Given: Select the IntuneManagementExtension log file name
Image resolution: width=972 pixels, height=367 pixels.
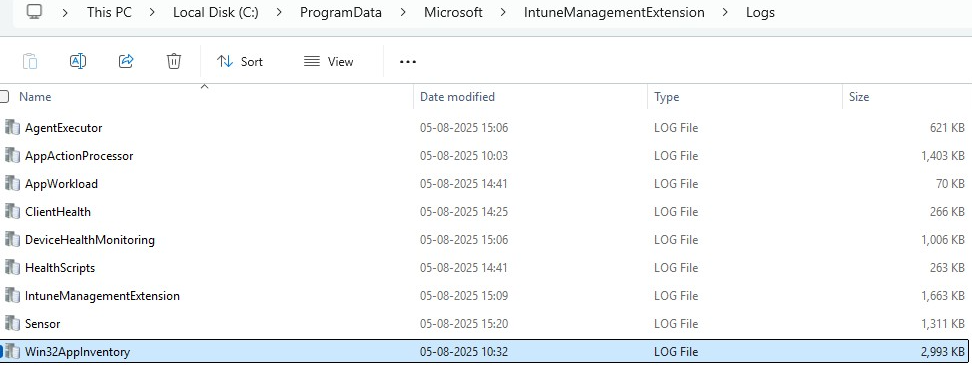Looking at the screenshot, I should 102,296.
